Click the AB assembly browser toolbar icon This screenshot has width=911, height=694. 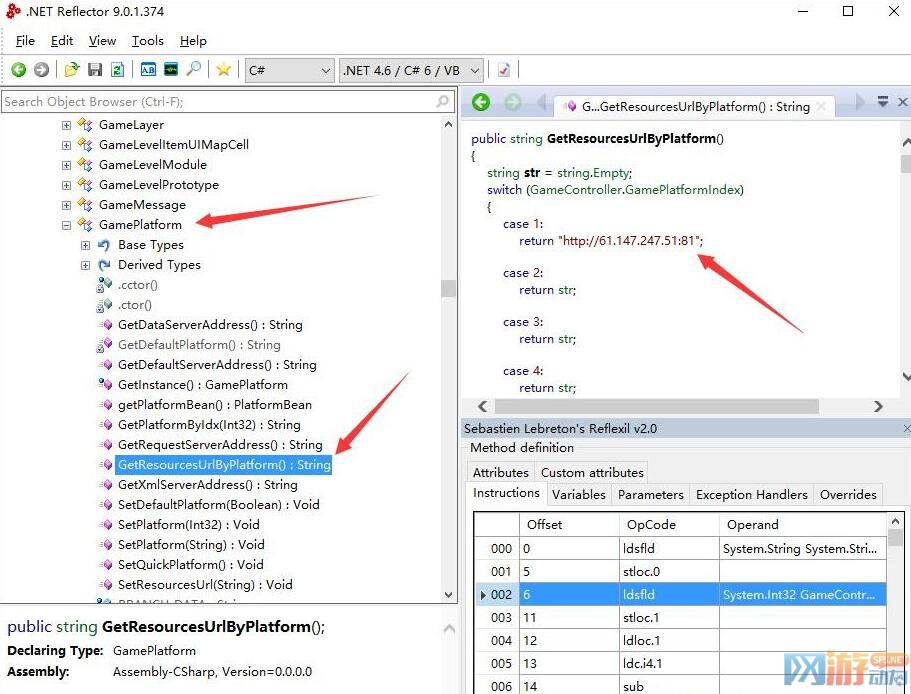[148, 70]
